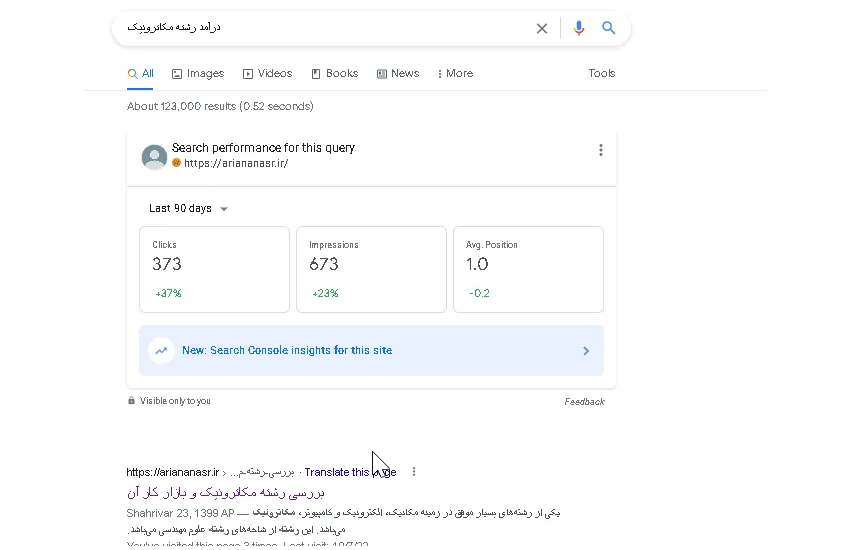Viewport: 850px width, 550px height.
Task: Expand the Last 90 days dropdown
Action: pos(188,209)
